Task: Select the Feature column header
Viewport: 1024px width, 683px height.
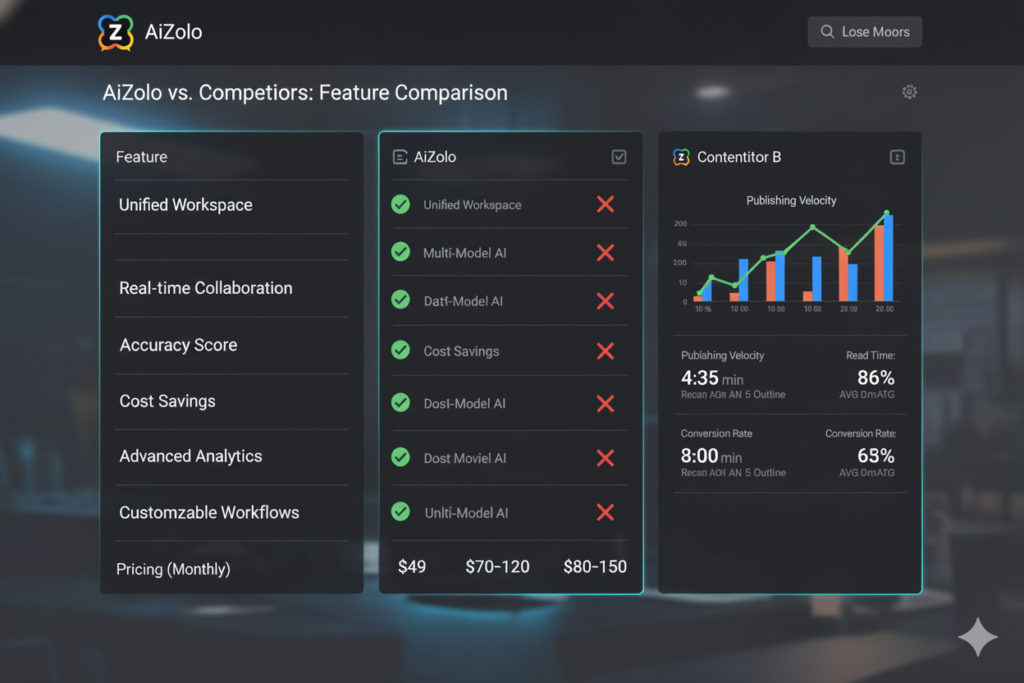Action: [x=141, y=156]
